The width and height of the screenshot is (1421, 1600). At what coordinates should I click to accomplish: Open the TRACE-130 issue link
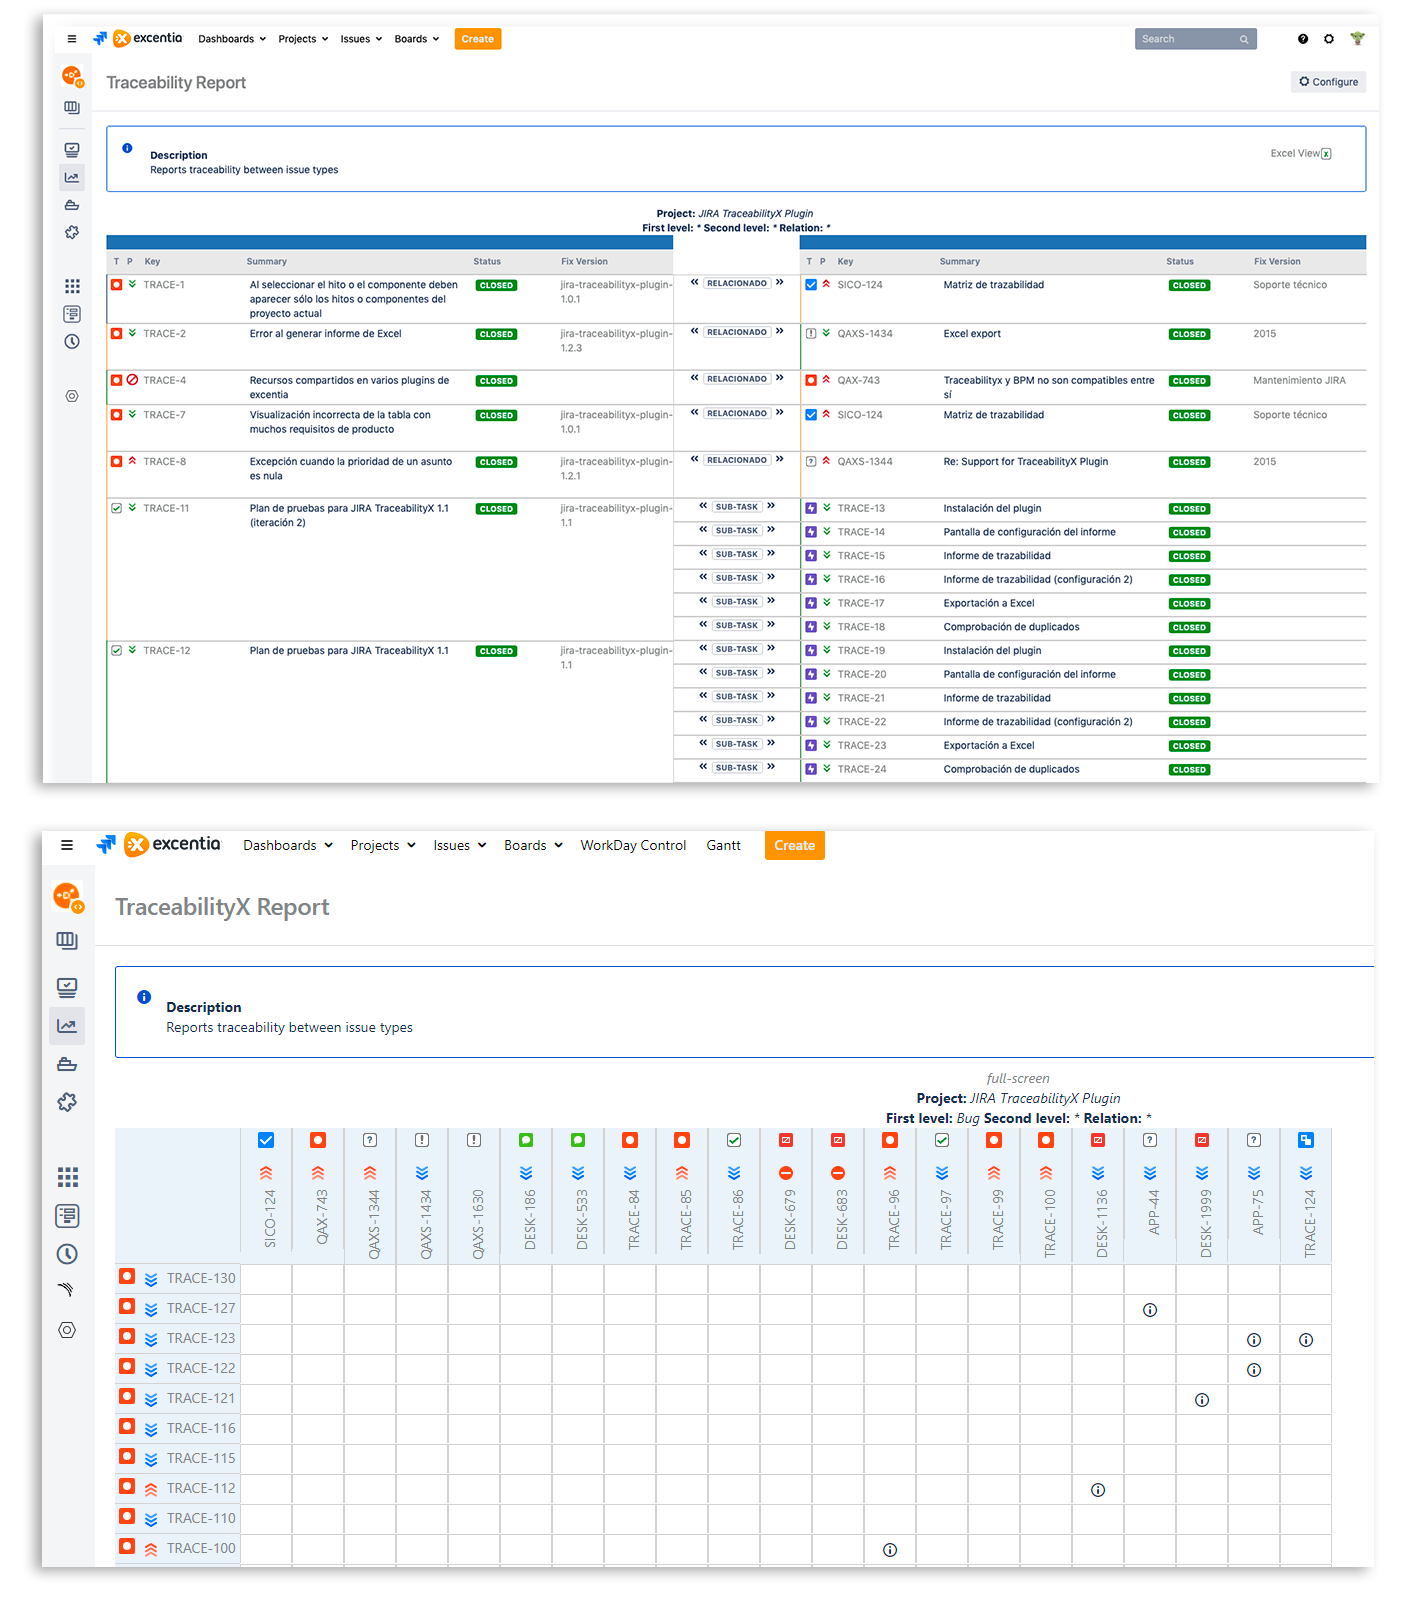click(x=201, y=1278)
